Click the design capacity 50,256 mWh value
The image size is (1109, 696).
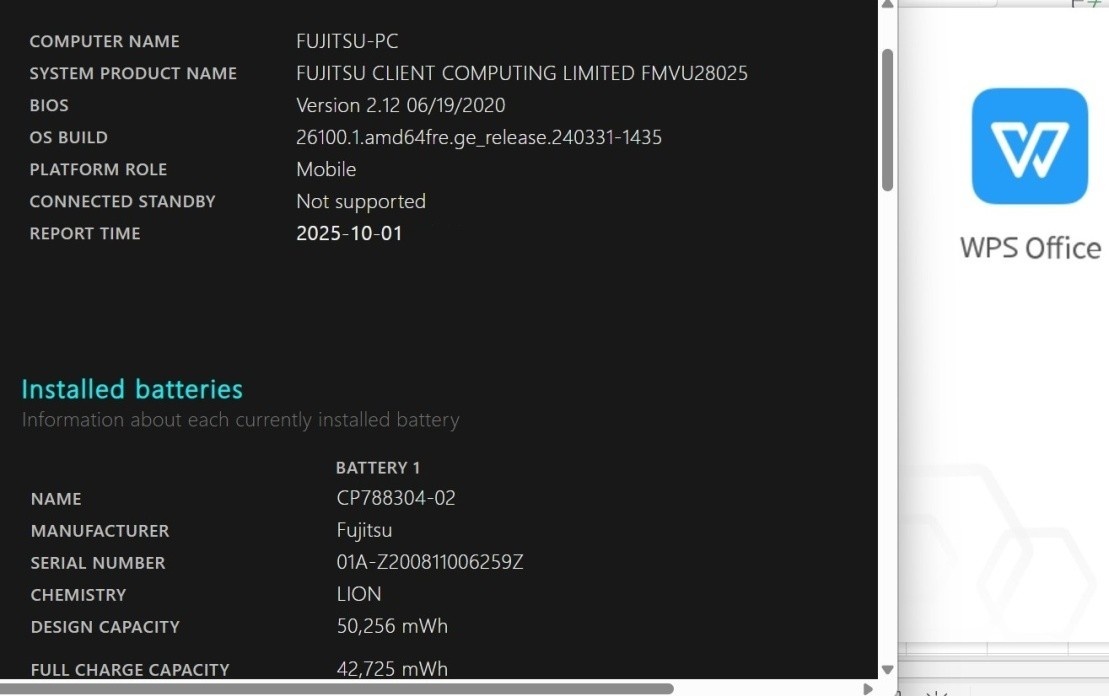(x=392, y=627)
